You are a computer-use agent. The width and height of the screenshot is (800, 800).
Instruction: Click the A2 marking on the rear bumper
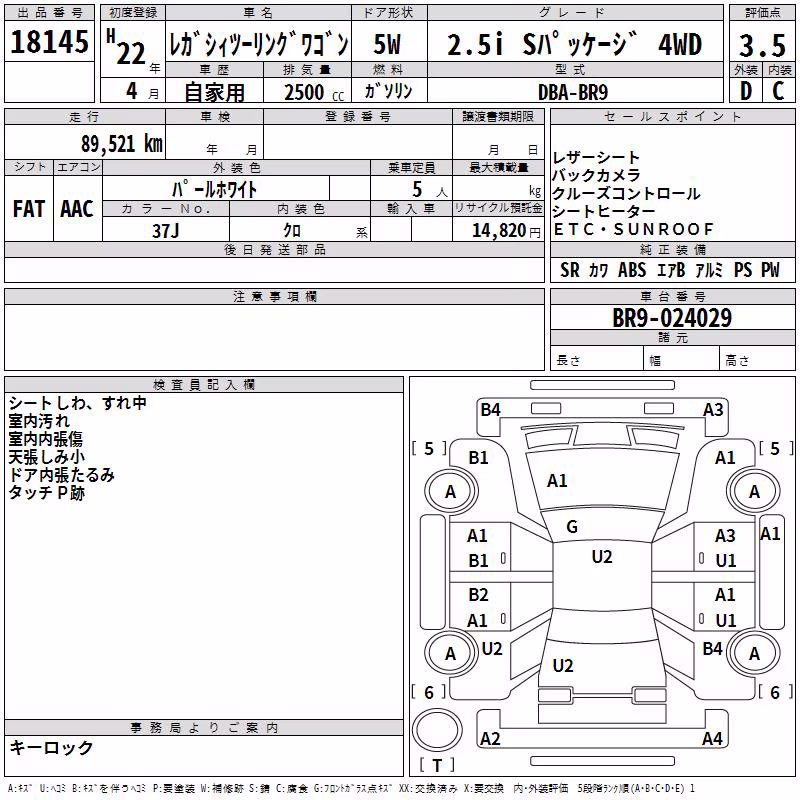pos(490,738)
